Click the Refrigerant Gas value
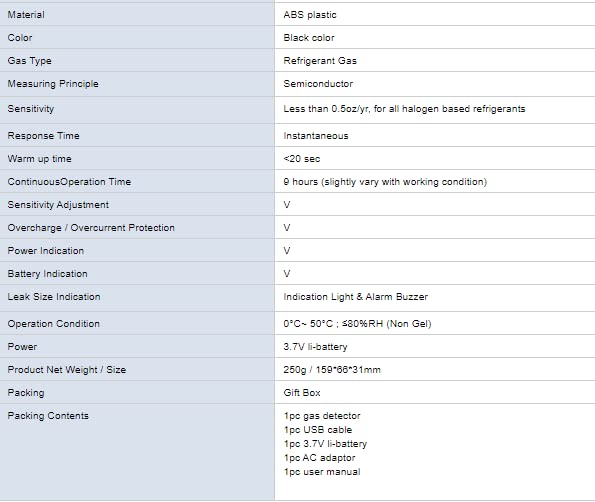595x502 pixels. pyautogui.click(x=320, y=61)
